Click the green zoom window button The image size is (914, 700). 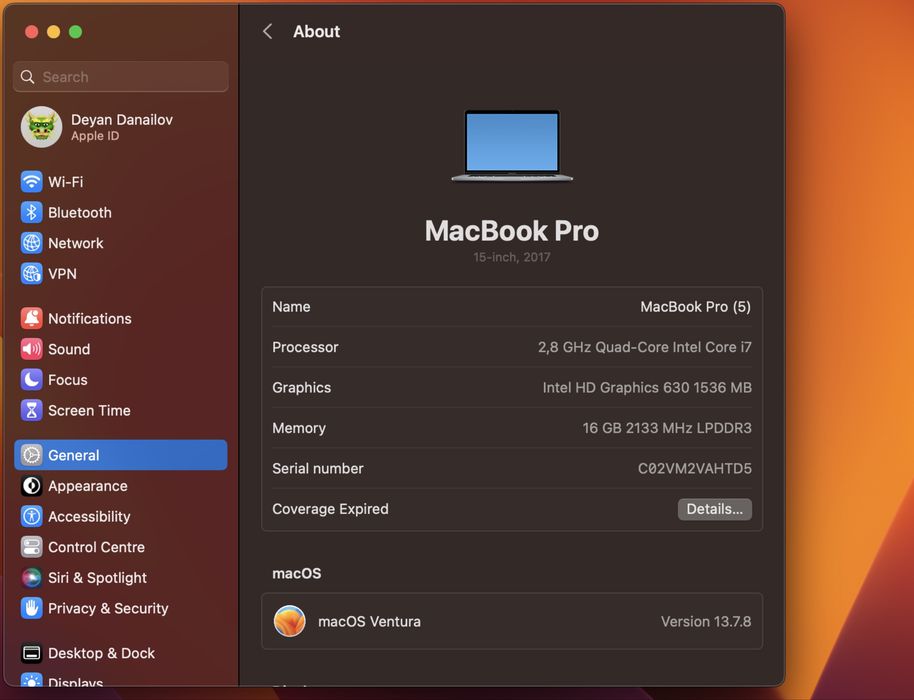(x=75, y=31)
